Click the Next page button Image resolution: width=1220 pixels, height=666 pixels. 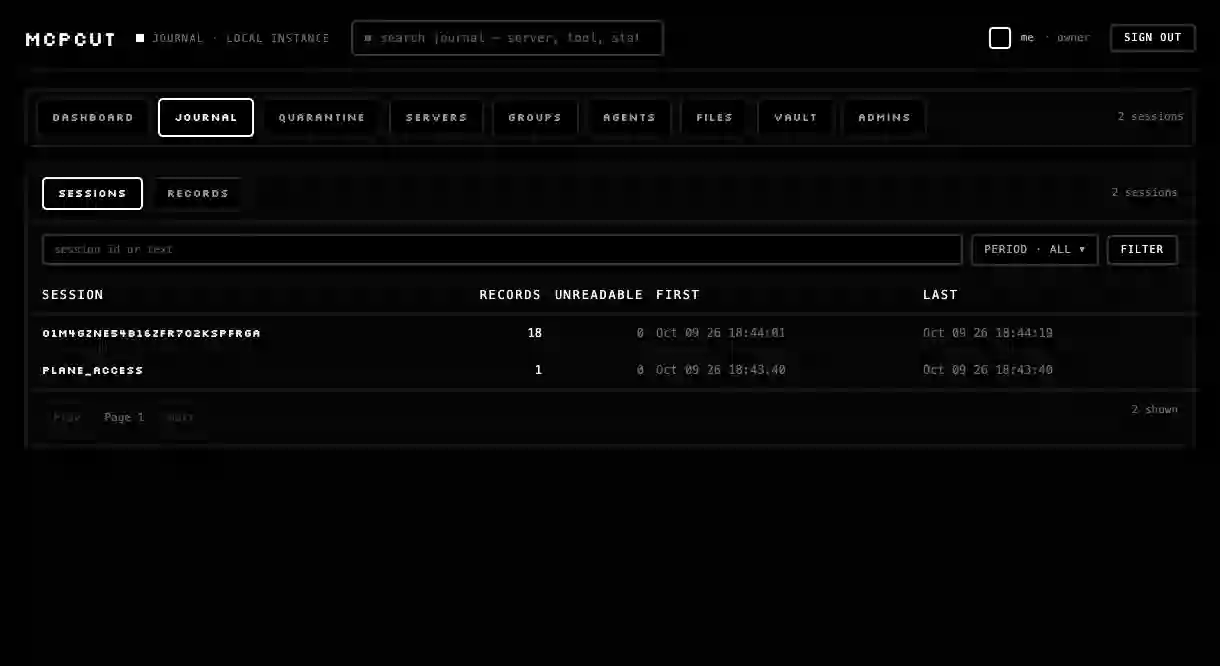[180, 417]
